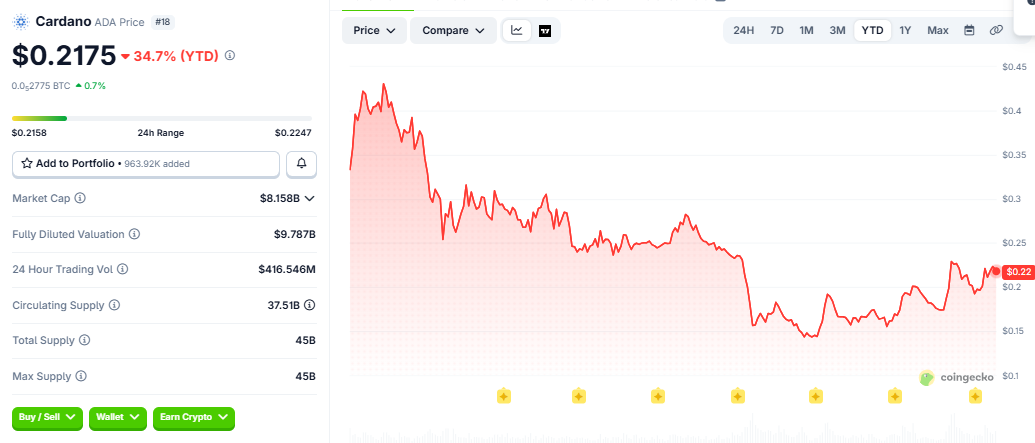Open the Earn Crypto dropdown
The height and width of the screenshot is (443, 1035).
click(194, 417)
